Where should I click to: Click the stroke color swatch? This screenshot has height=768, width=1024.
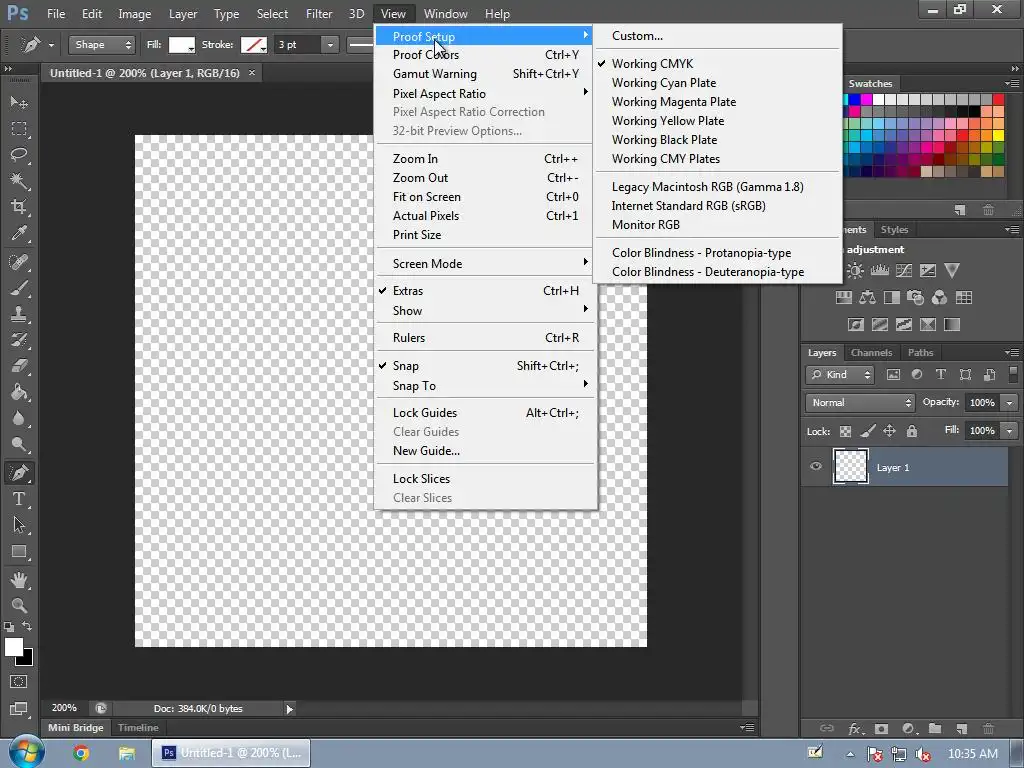pos(253,44)
